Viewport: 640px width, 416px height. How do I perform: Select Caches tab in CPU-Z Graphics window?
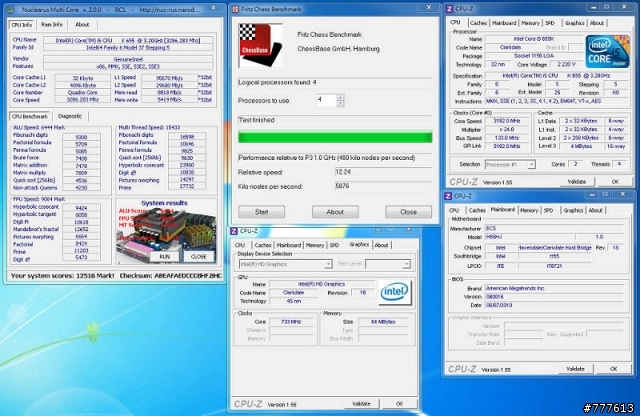pos(263,245)
